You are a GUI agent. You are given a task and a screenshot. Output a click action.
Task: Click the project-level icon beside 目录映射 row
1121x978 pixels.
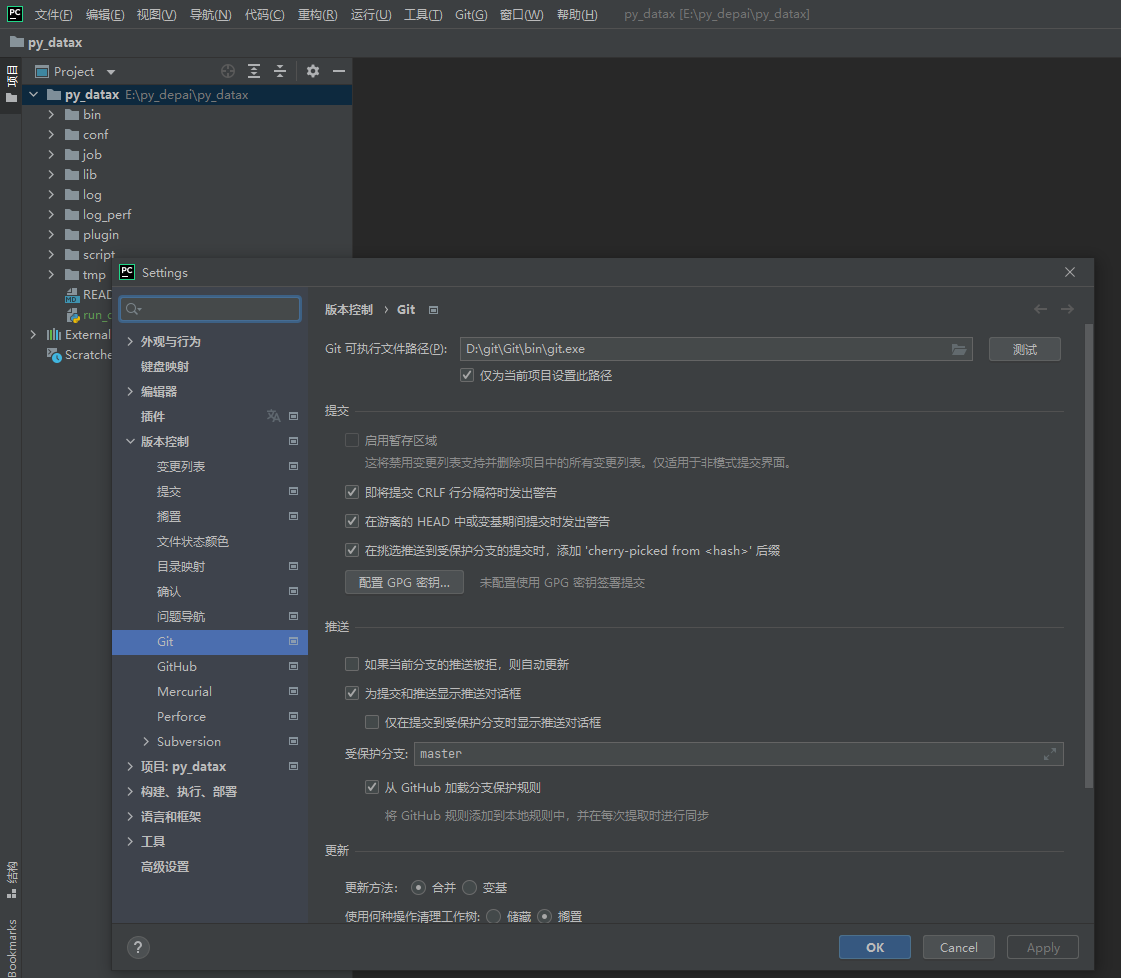click(293, 566)
